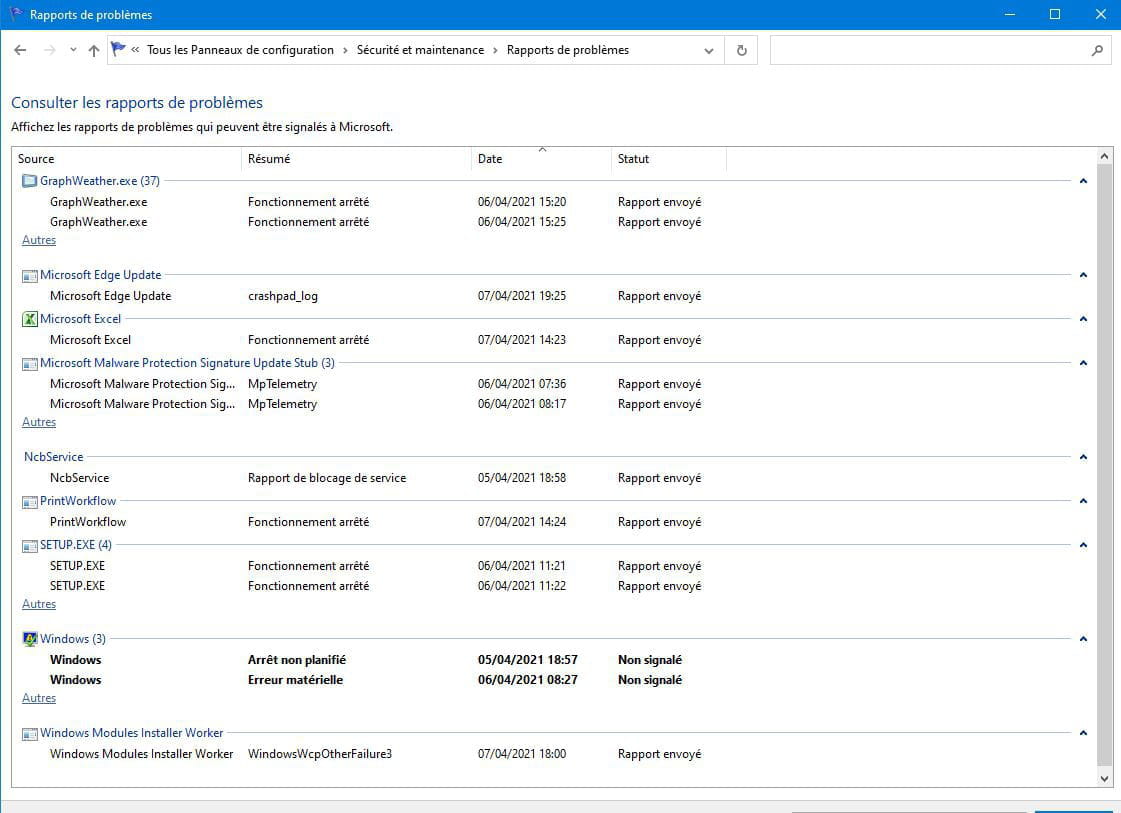This screenshot has width=1121, height=813.
Task: Collapse the SETUP.EXE (4) group
Action: [1083, 545]
